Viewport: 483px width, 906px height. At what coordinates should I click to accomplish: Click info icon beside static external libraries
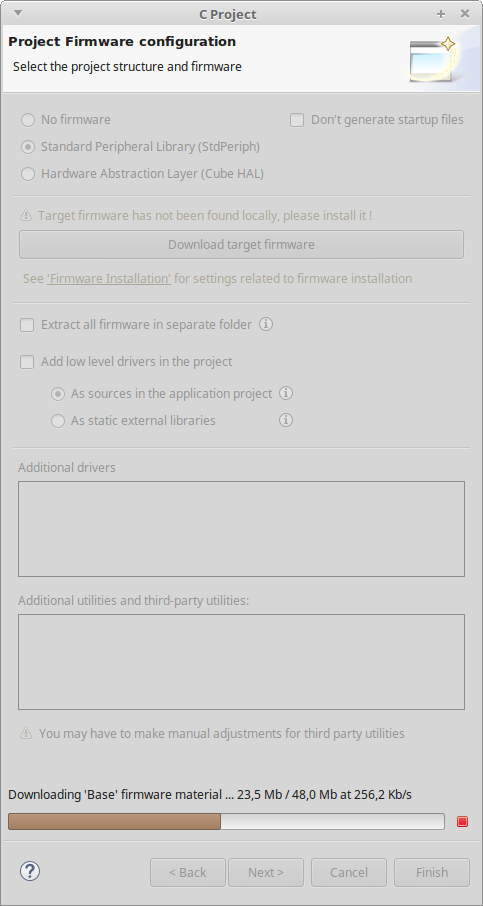click(286, 420)
